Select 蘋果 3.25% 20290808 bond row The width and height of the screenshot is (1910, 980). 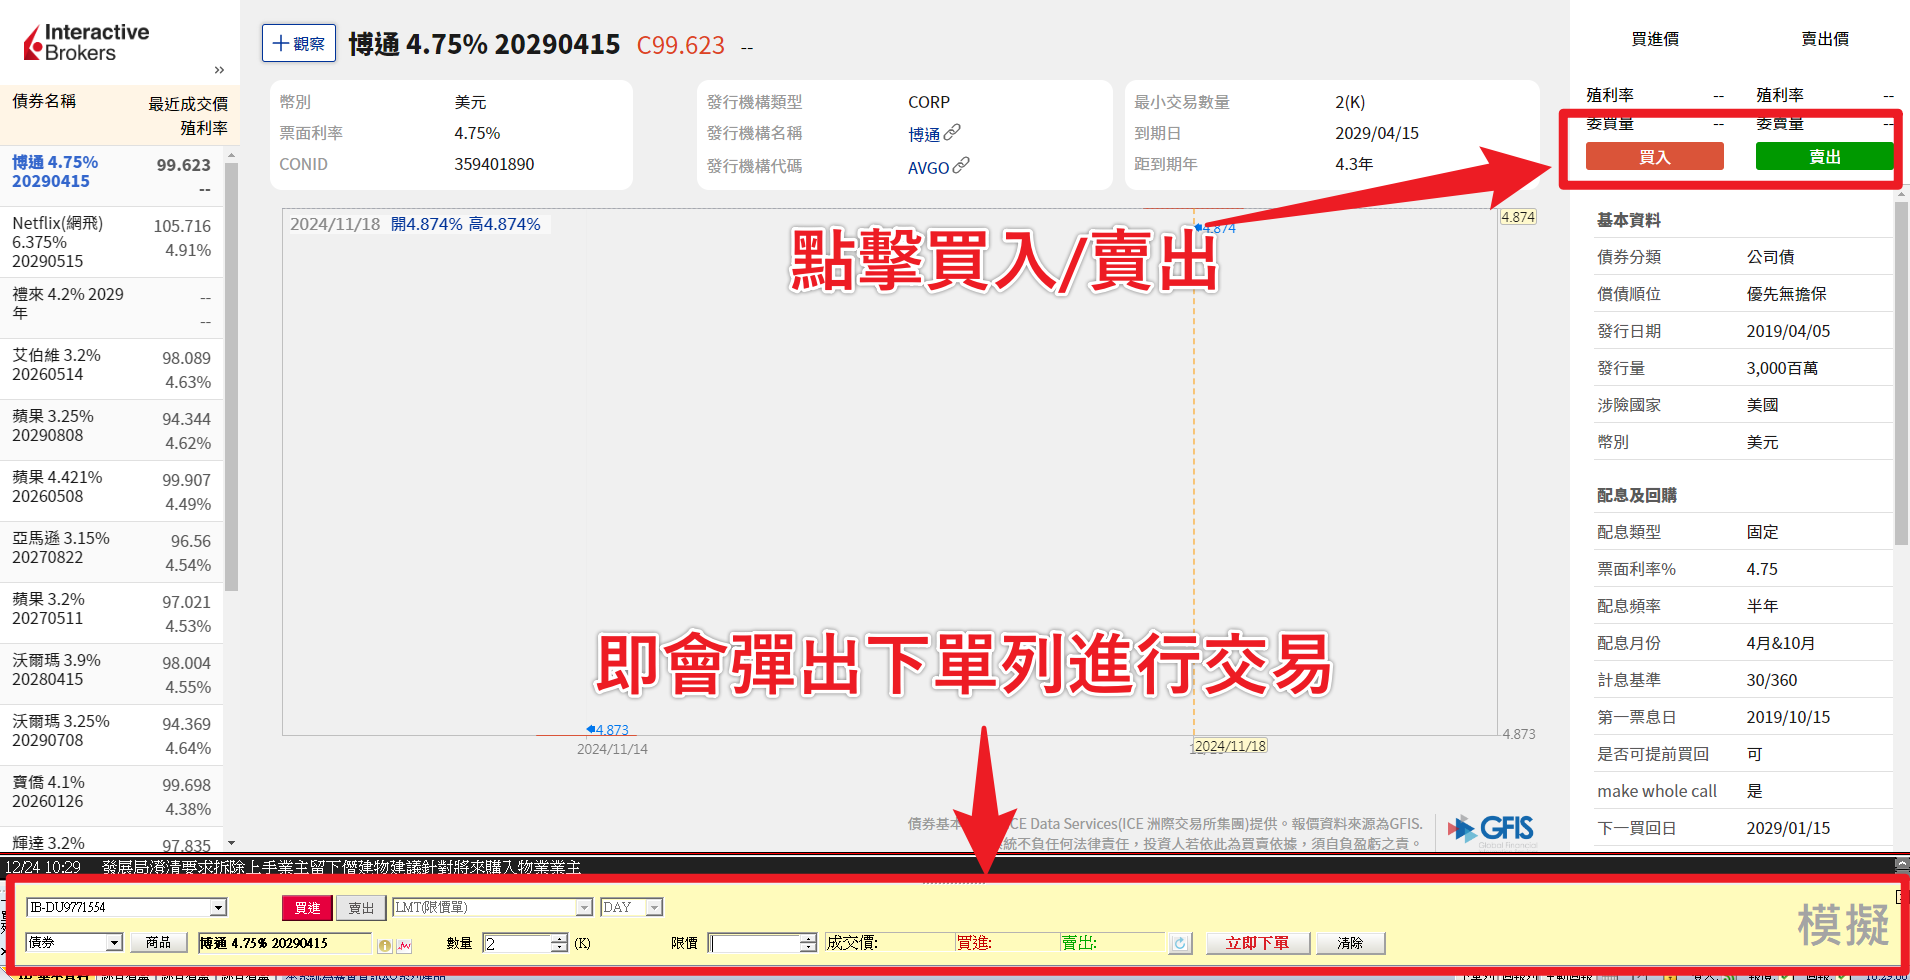[112, 430]
